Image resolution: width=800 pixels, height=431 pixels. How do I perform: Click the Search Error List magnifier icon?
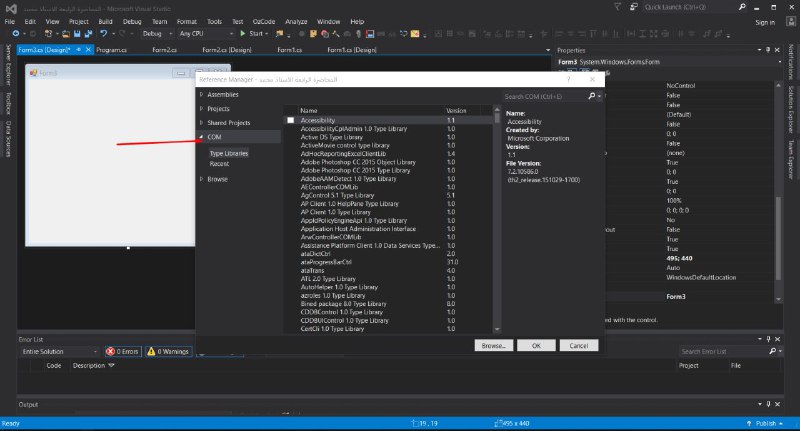(772, 351)
